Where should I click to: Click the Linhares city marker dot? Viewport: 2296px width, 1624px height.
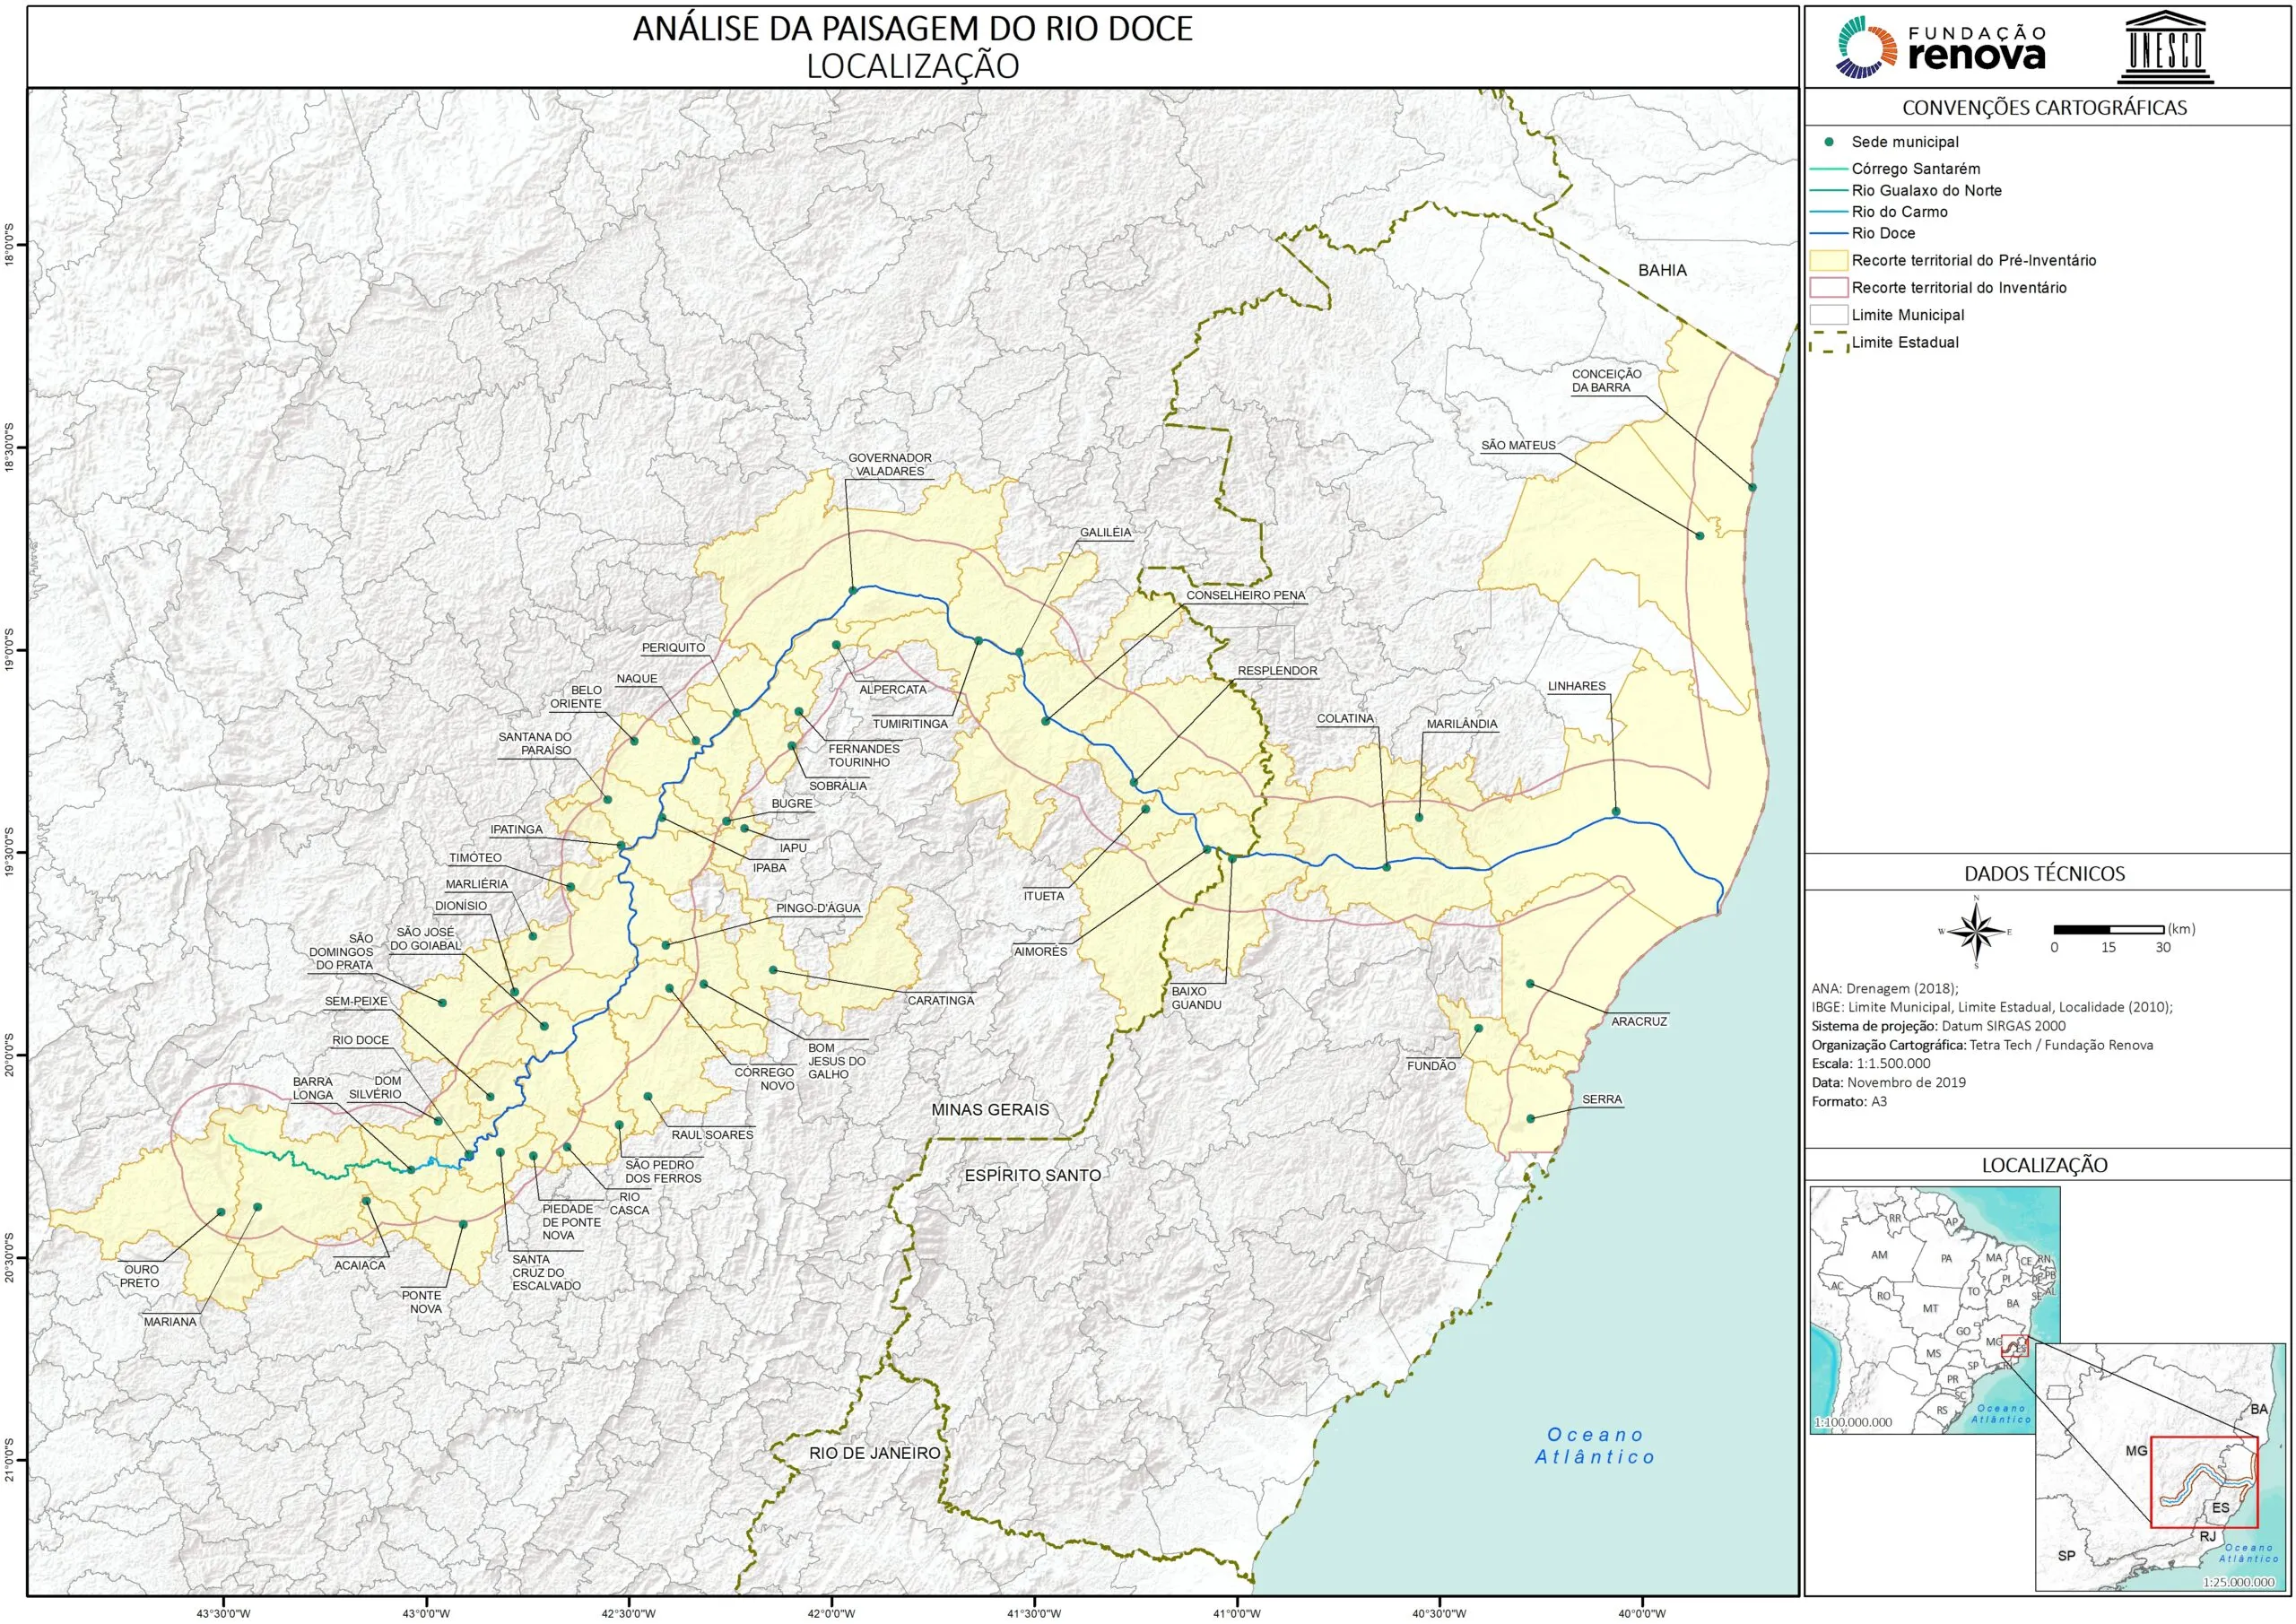[1616, 811]
